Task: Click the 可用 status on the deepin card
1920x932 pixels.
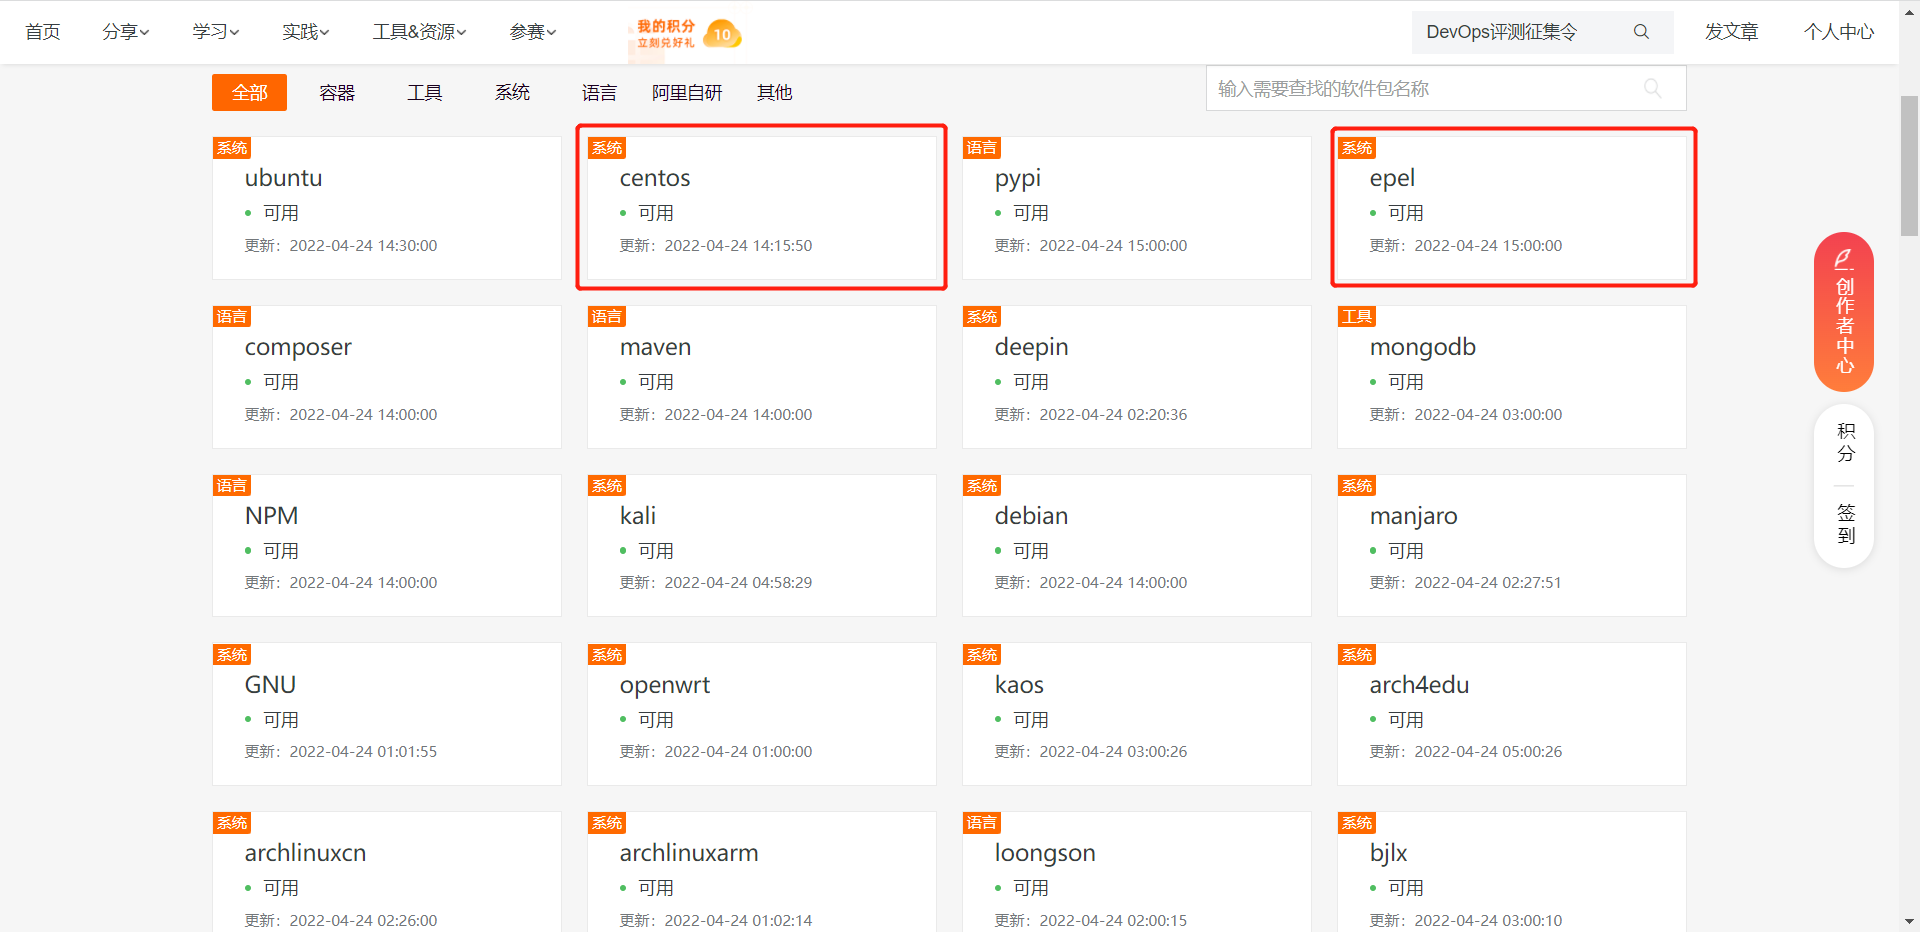Action: (x=1031, y=382)
